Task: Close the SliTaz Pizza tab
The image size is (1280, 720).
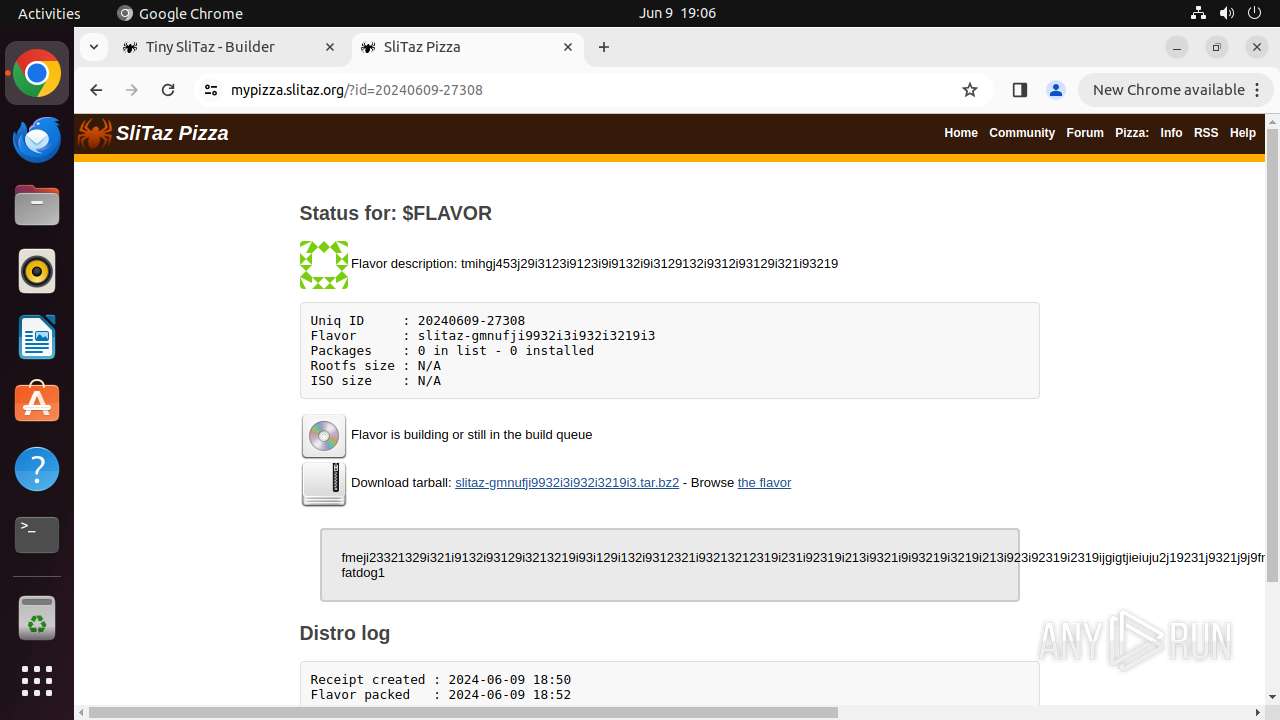Action: pos(568,47)
